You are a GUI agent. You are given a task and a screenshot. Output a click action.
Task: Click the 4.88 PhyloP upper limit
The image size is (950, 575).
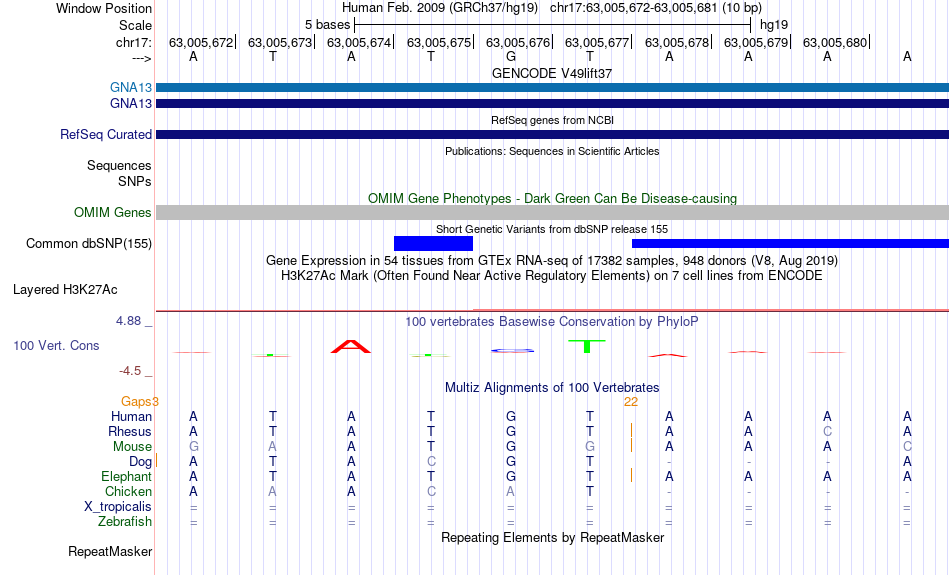pos(128,321)
